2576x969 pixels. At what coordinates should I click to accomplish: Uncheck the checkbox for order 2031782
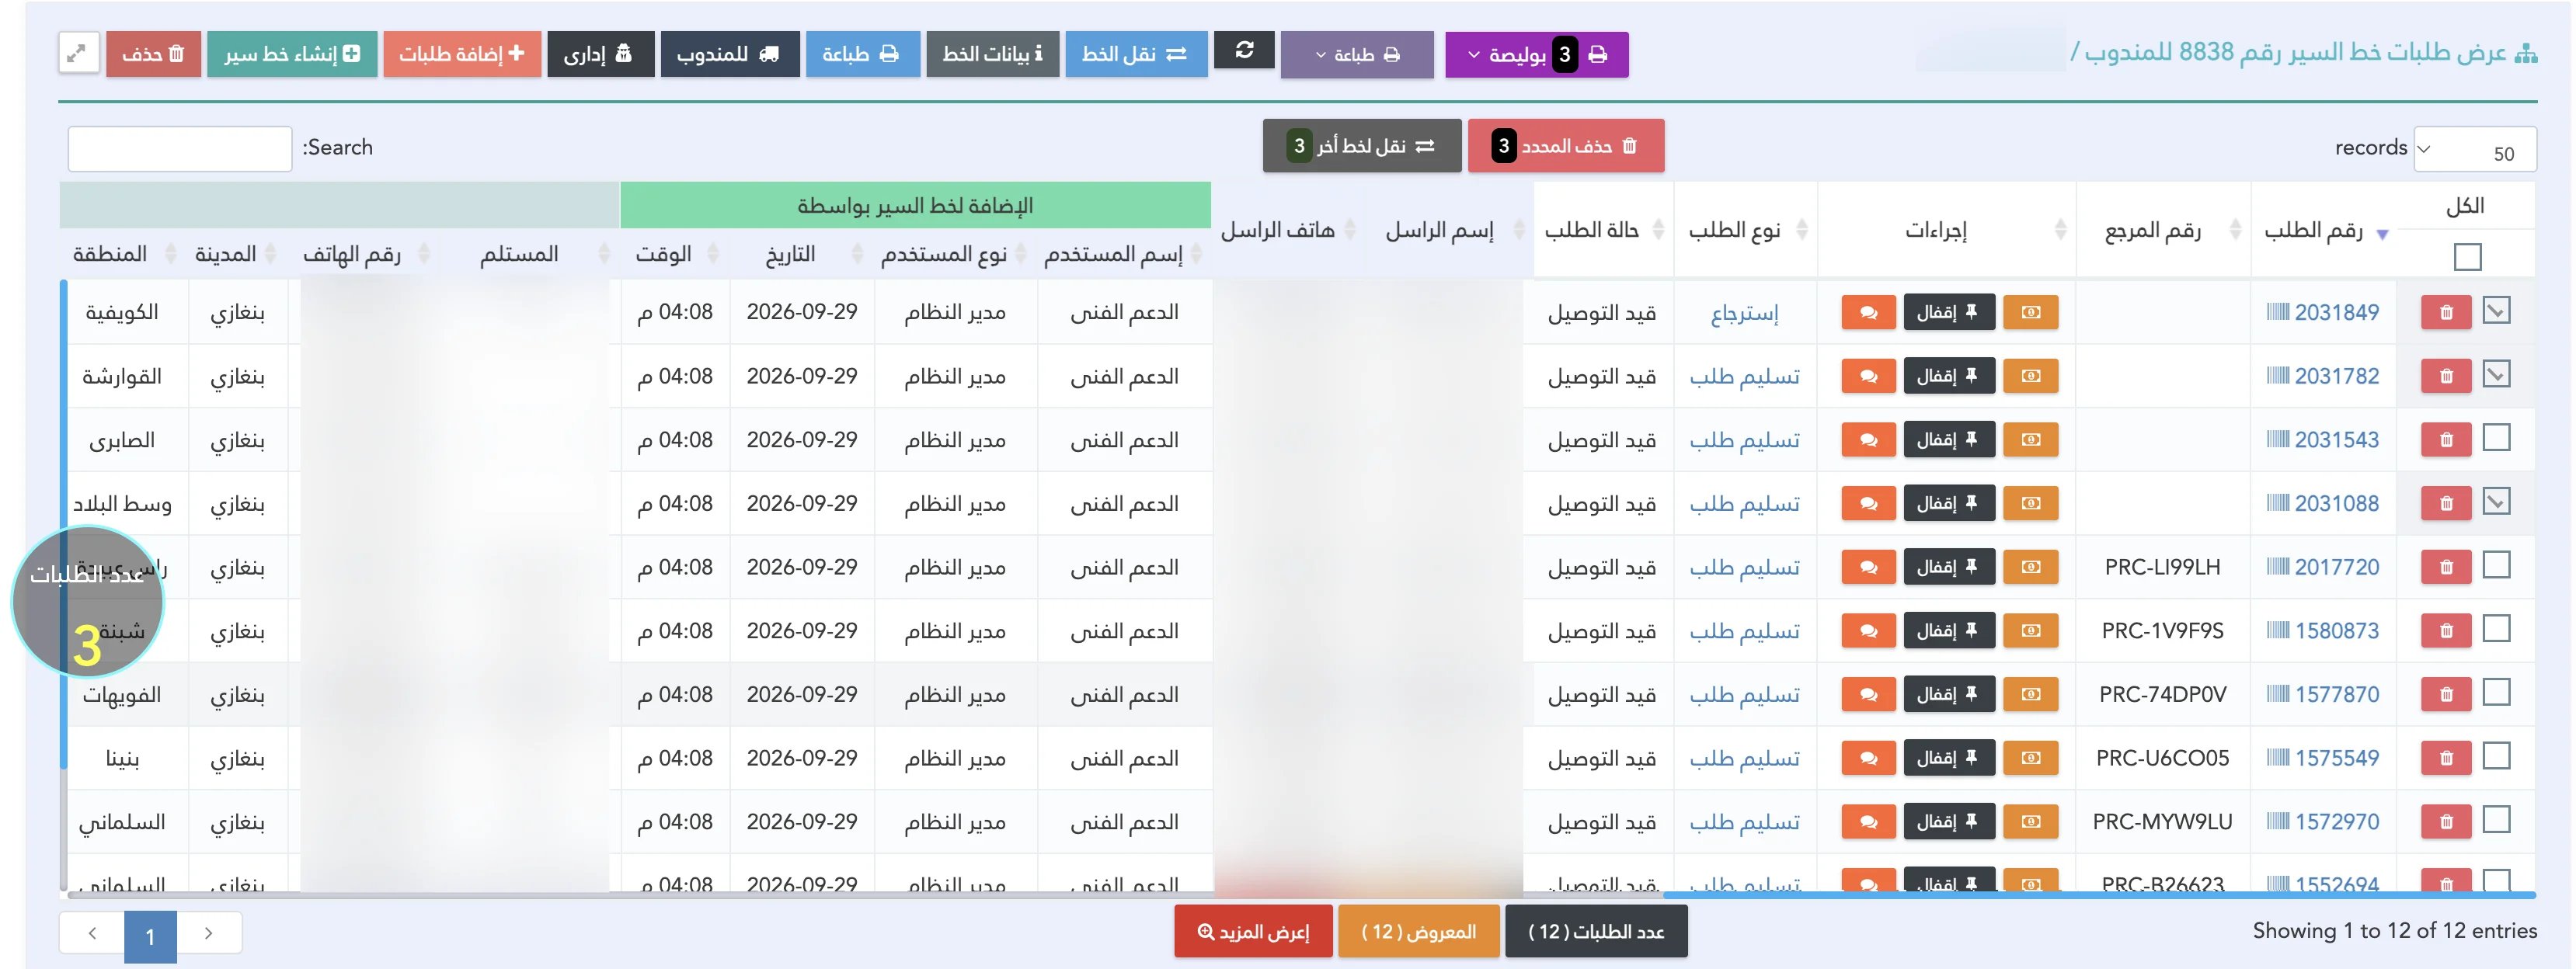pyautogui.click(x=2496, y=375)
